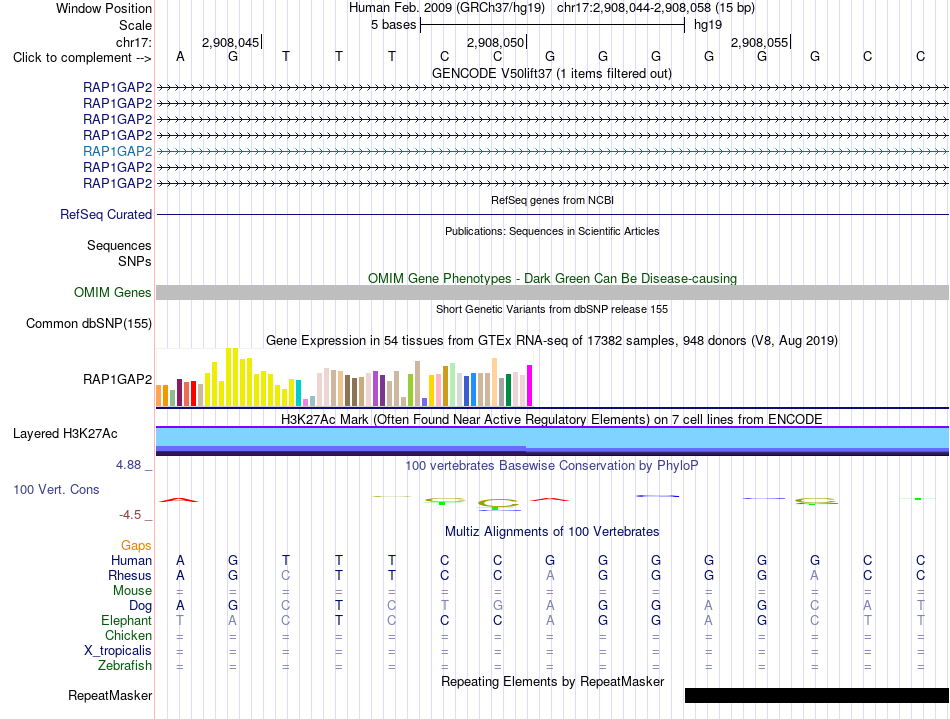Click the light blue H3K27Ac signal band

click(x=552, y=437)
